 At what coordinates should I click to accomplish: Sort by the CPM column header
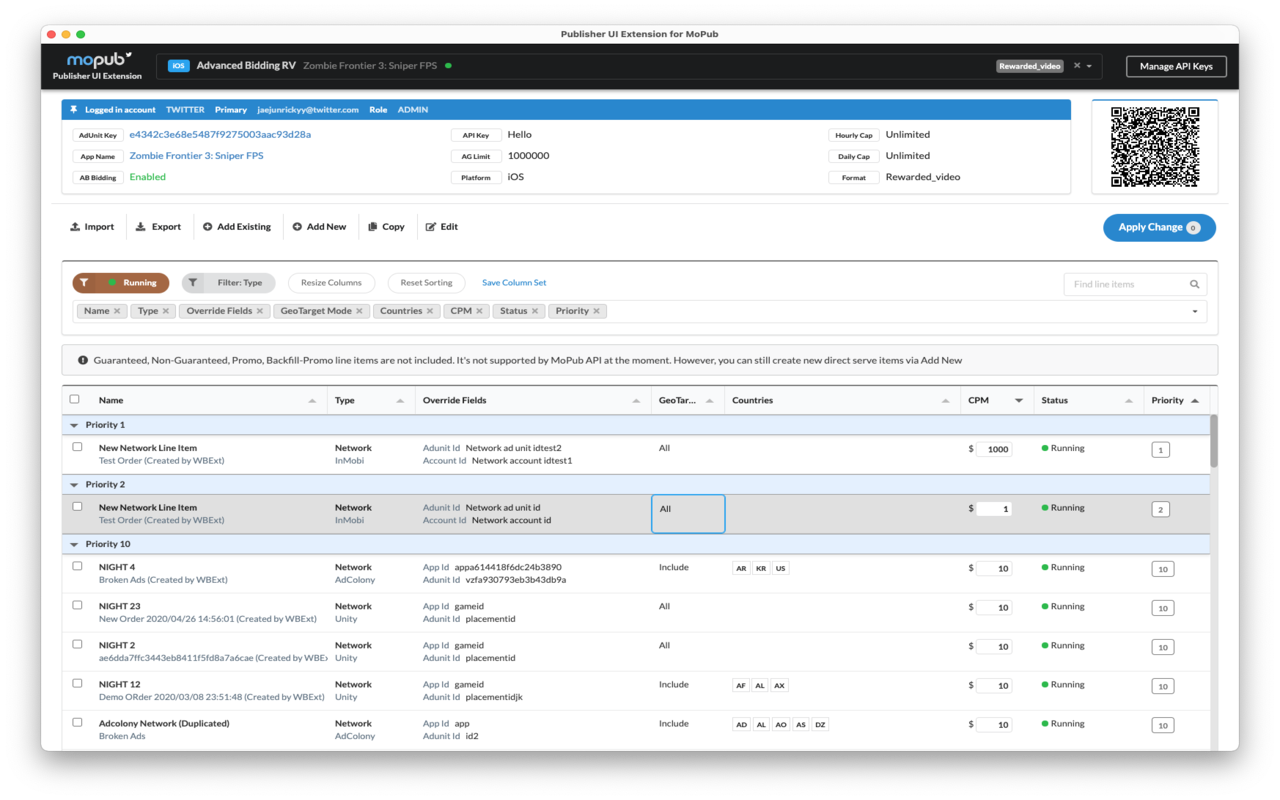tap(996, 400)
